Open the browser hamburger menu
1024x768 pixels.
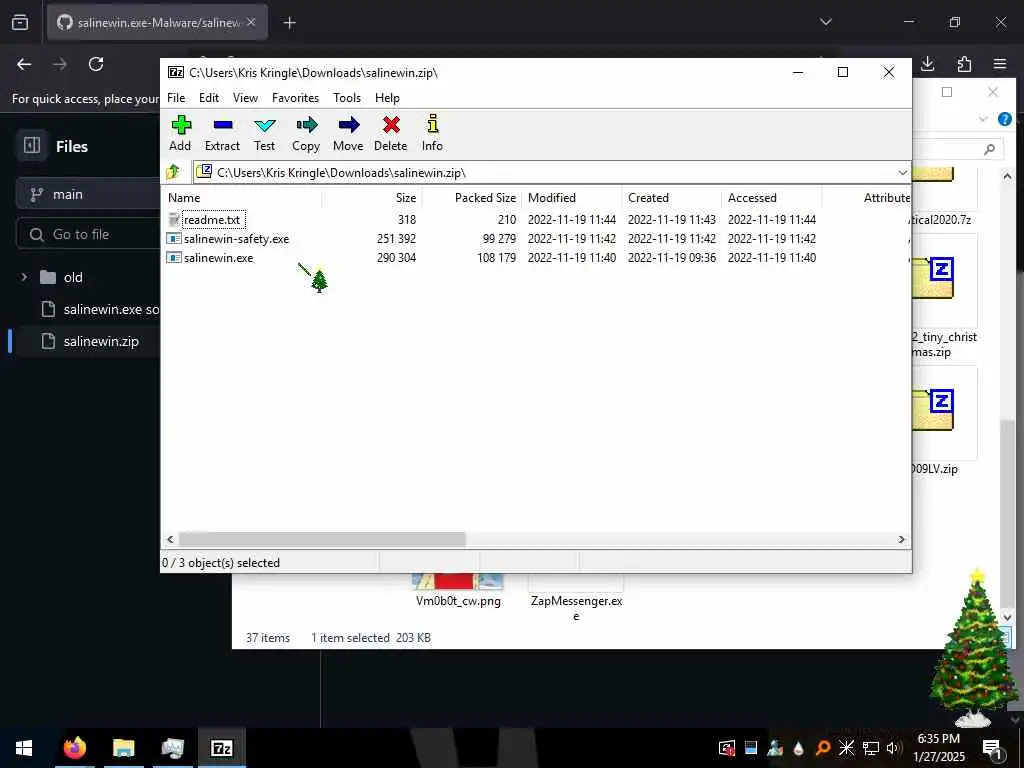click(x=1000, y=64)
